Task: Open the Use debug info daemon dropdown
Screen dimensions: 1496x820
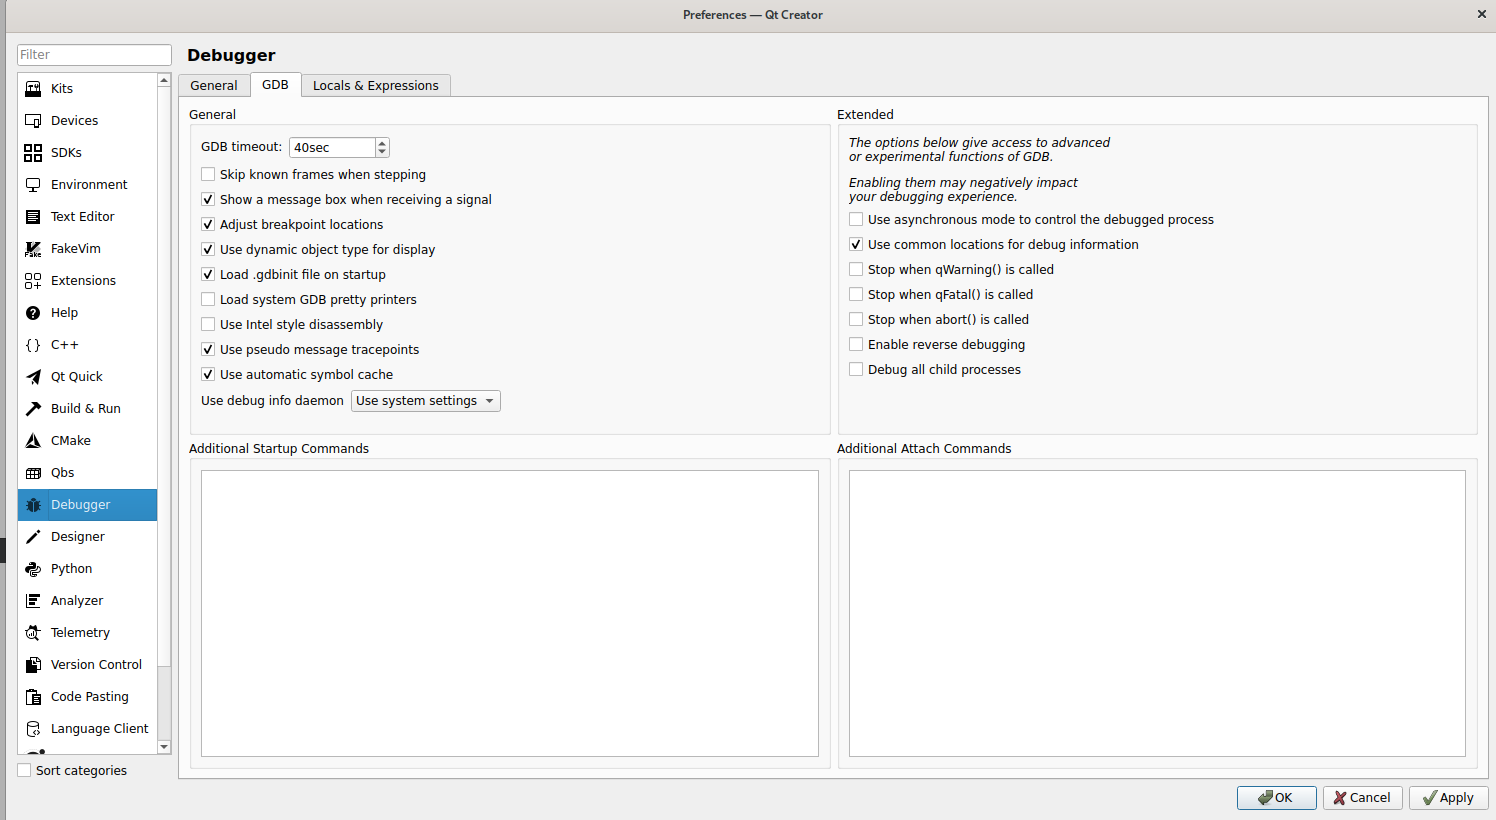Action: 425,401
